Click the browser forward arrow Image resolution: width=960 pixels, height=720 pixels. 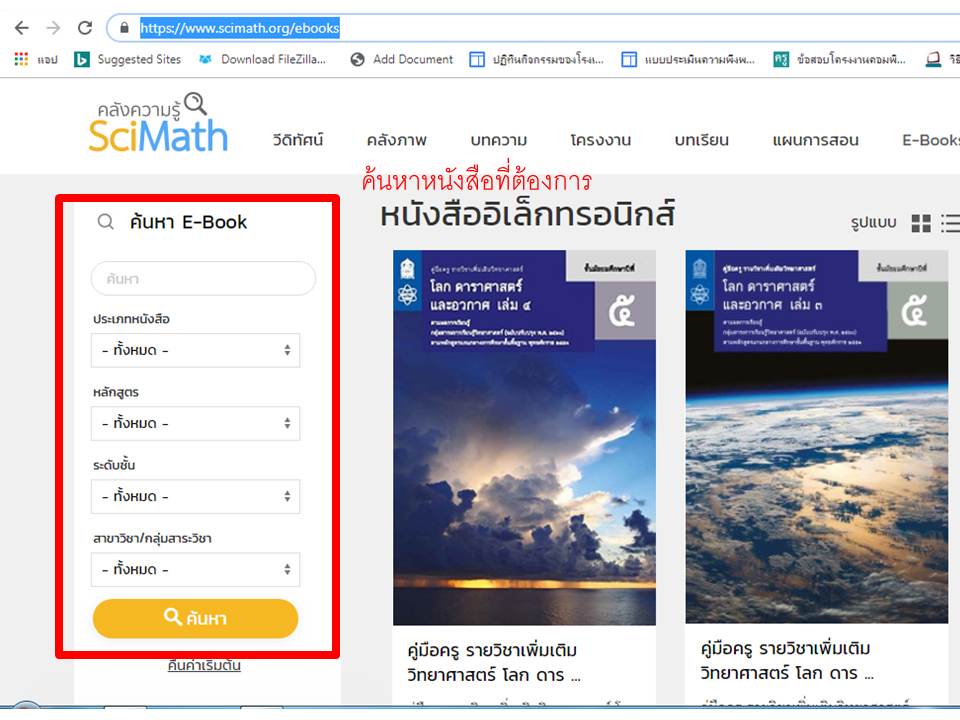click(x=53, y=28)
